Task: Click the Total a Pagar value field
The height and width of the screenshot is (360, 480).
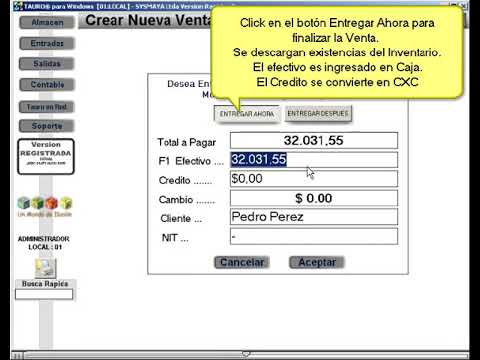Action: click(x=314, y=140)
